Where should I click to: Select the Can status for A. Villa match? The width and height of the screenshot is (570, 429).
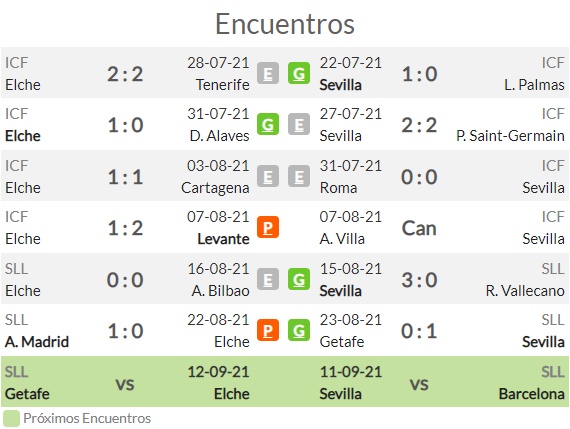[419, 228]
